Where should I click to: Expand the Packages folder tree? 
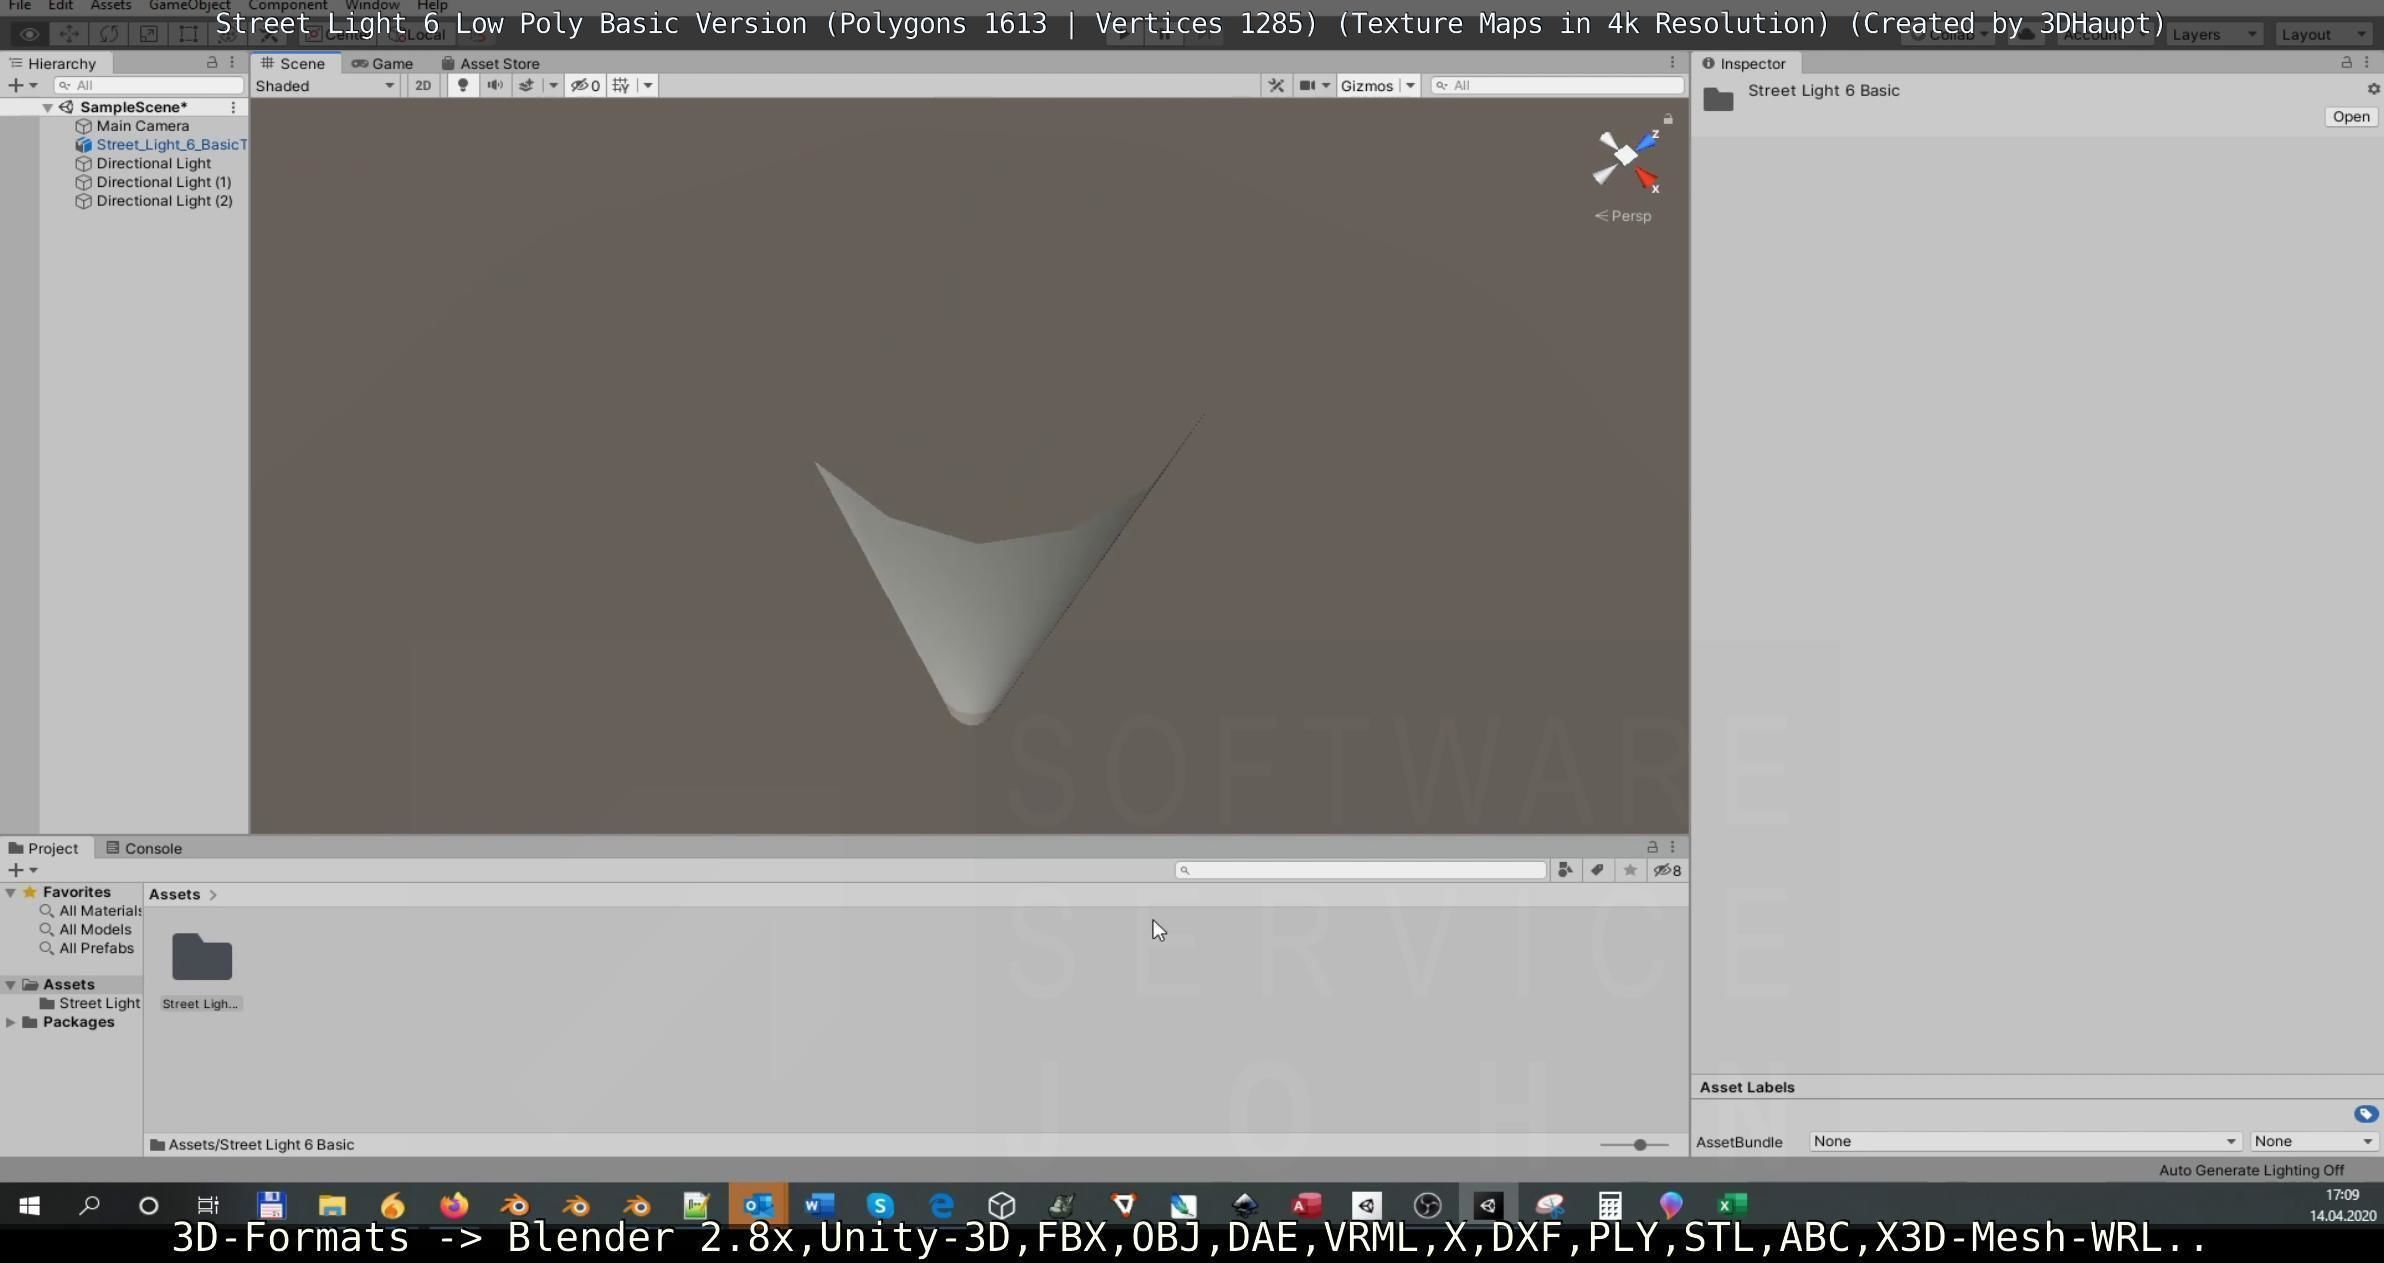pyautogui.click(x=10, y=1022)
